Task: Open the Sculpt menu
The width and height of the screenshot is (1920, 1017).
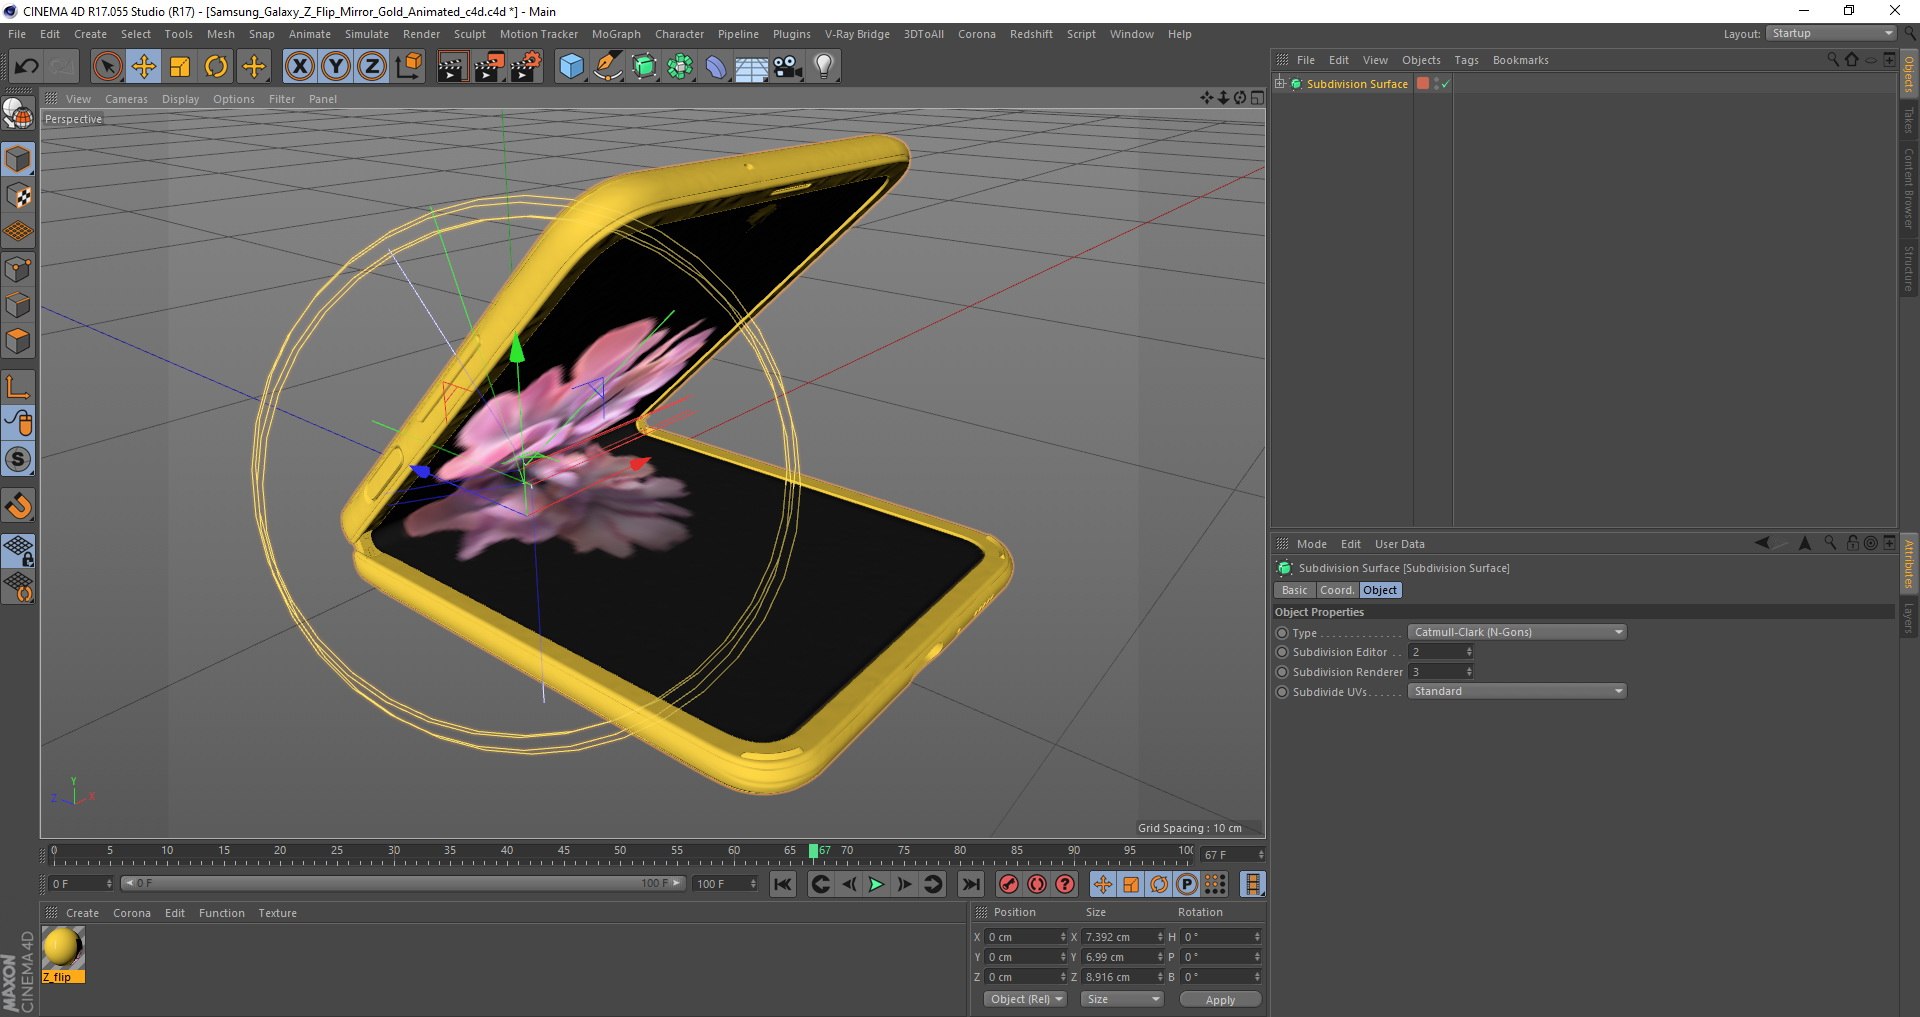Action: tap(469, 34)
